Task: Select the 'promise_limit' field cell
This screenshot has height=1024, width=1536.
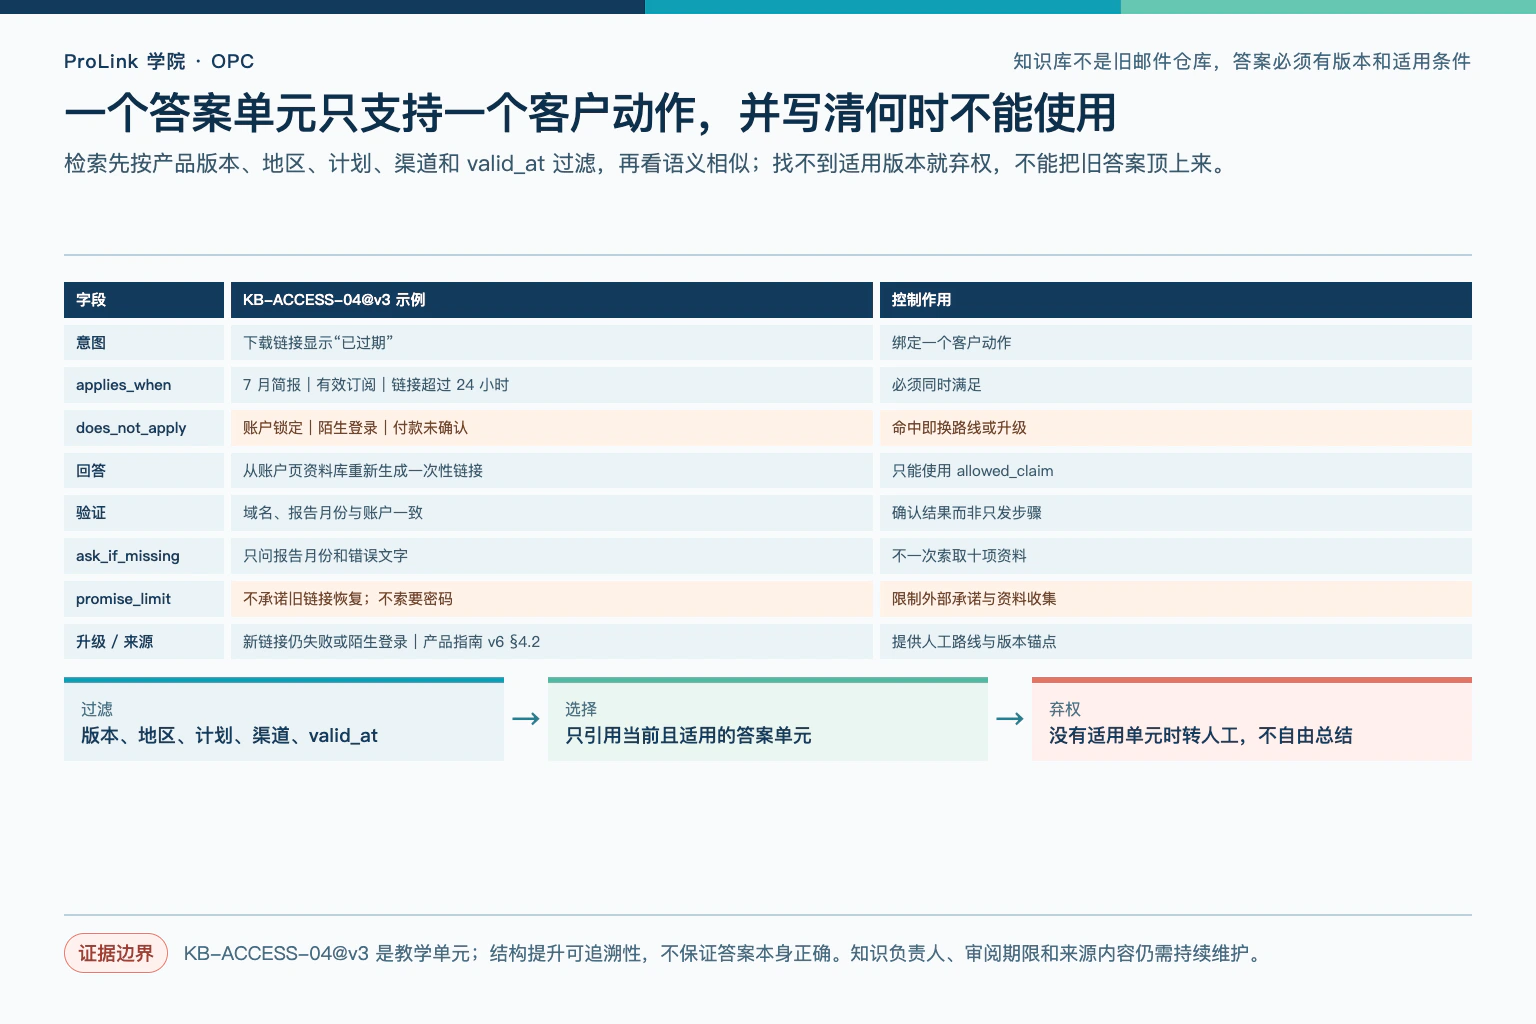Action: coord(144,599)
